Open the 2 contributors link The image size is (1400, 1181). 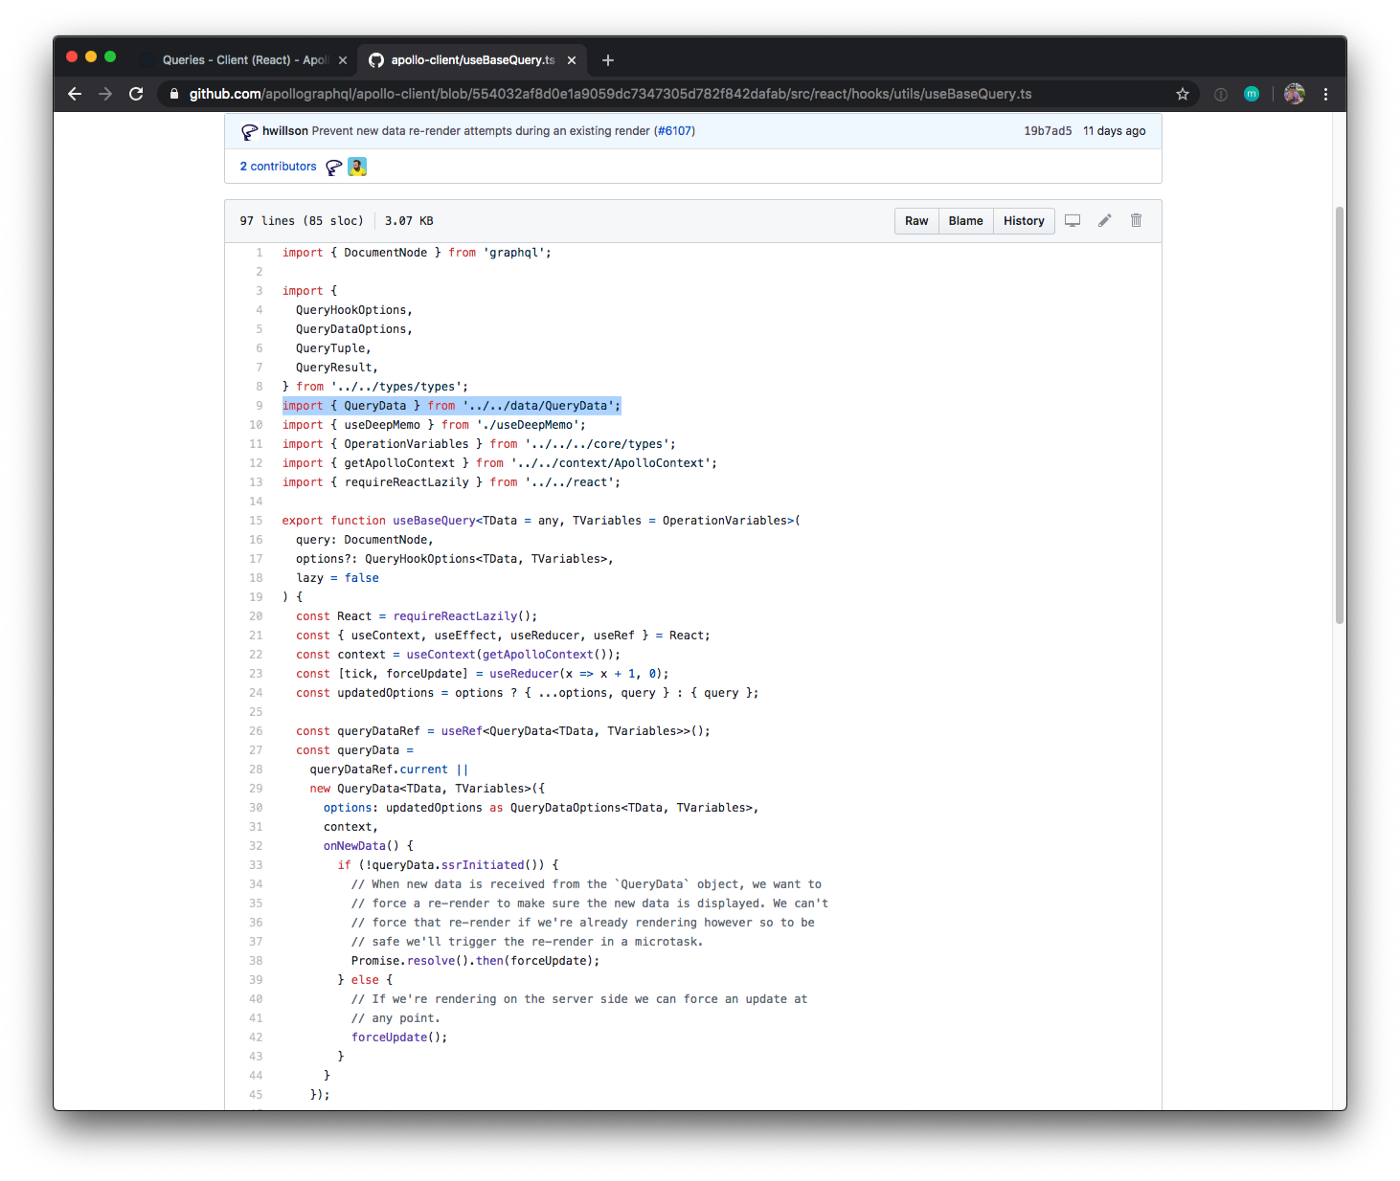point(278,167)
